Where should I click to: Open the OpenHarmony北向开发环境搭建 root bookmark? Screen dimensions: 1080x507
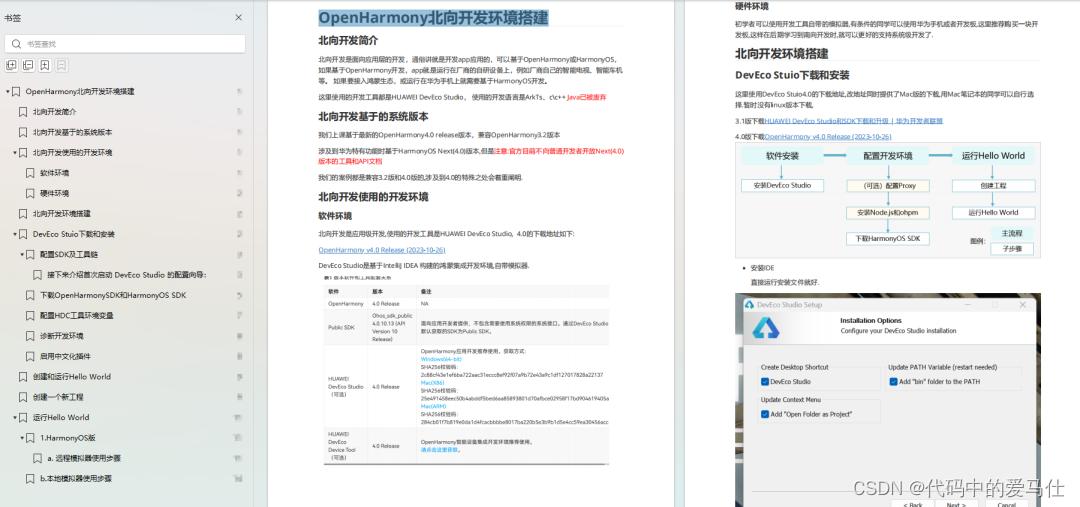(80, 91)
